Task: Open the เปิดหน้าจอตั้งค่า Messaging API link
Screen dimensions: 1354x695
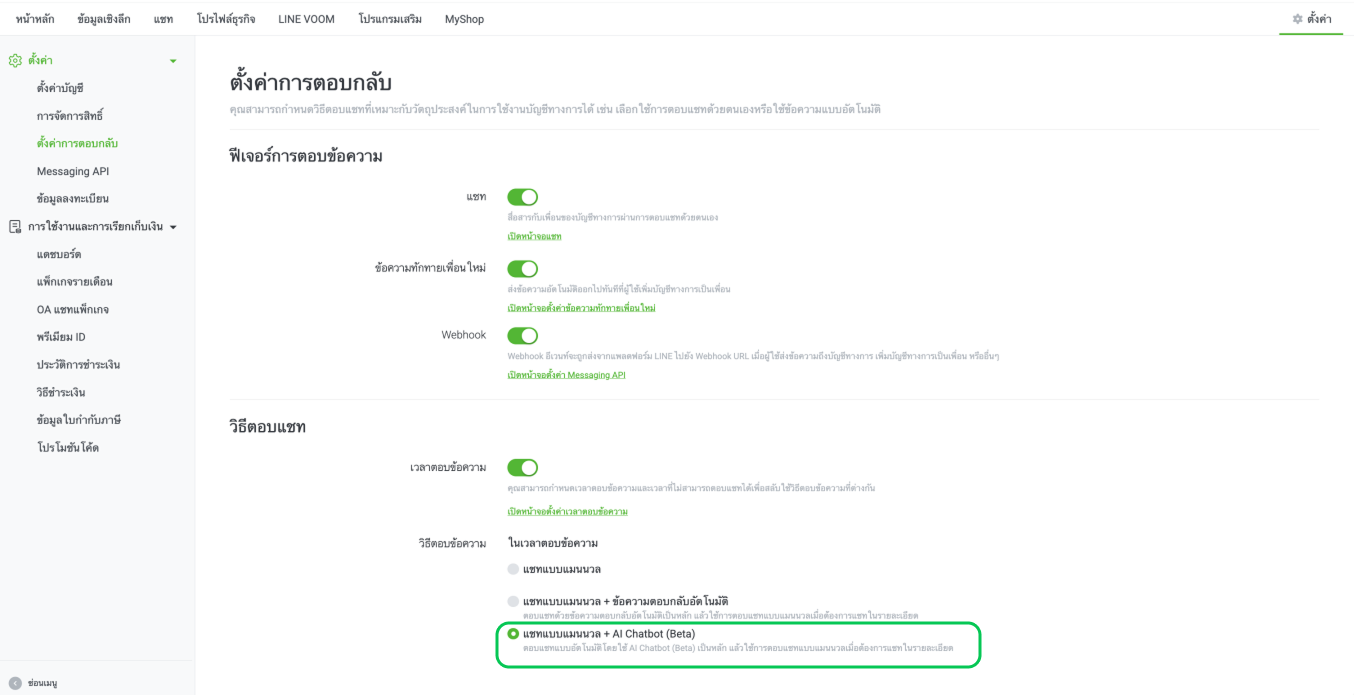Action: pyautogui.click(x=566, y=375)
